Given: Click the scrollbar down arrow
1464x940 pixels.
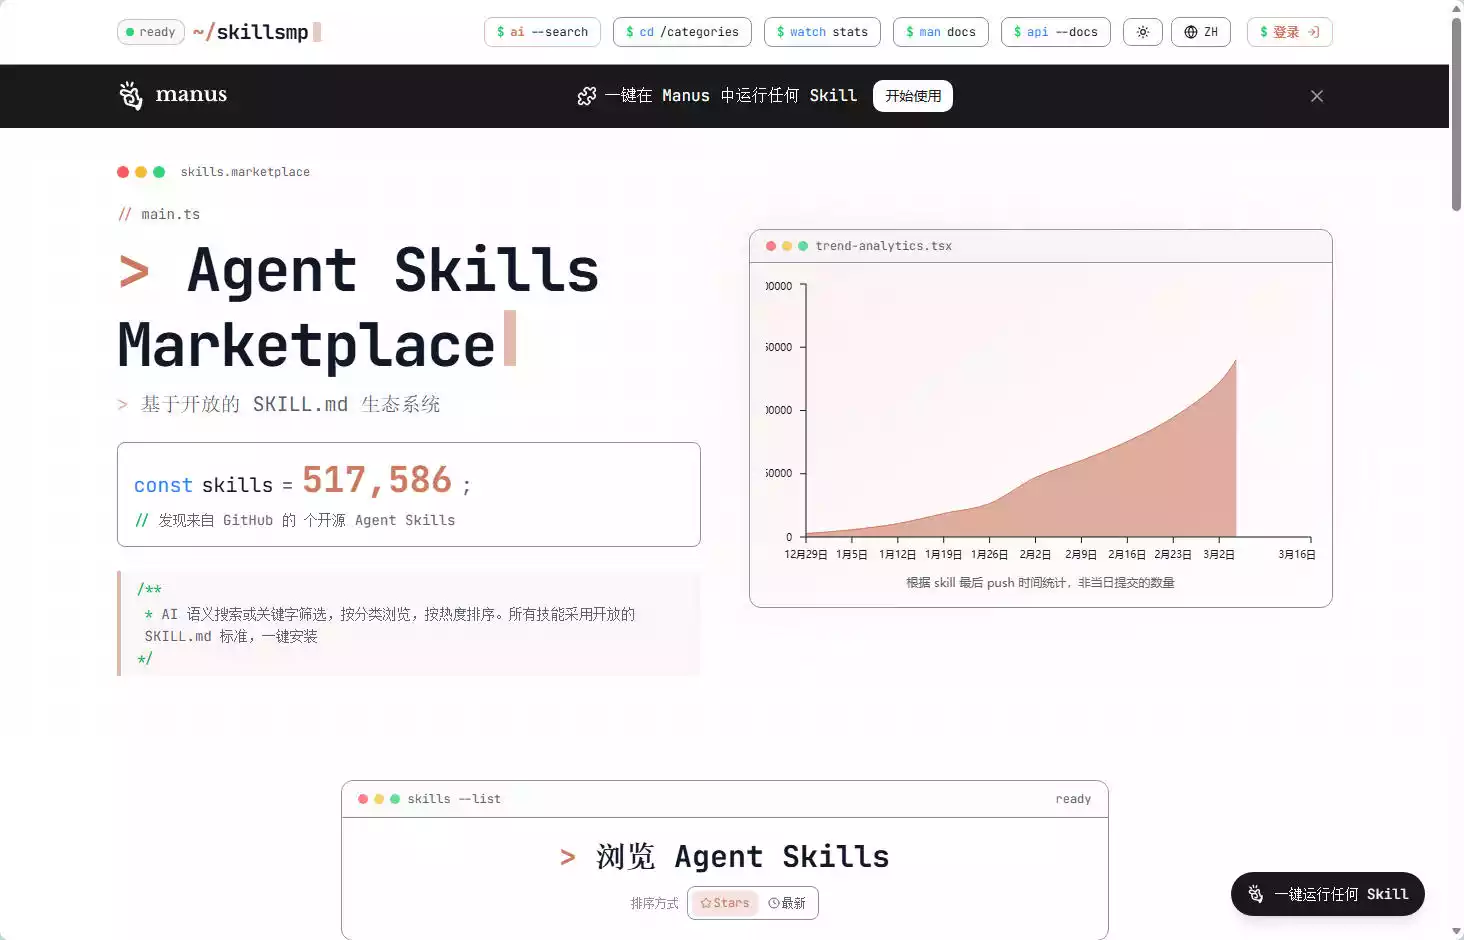Looking at the screenshot, I should pyautogui.click(x=1456, y=932).
